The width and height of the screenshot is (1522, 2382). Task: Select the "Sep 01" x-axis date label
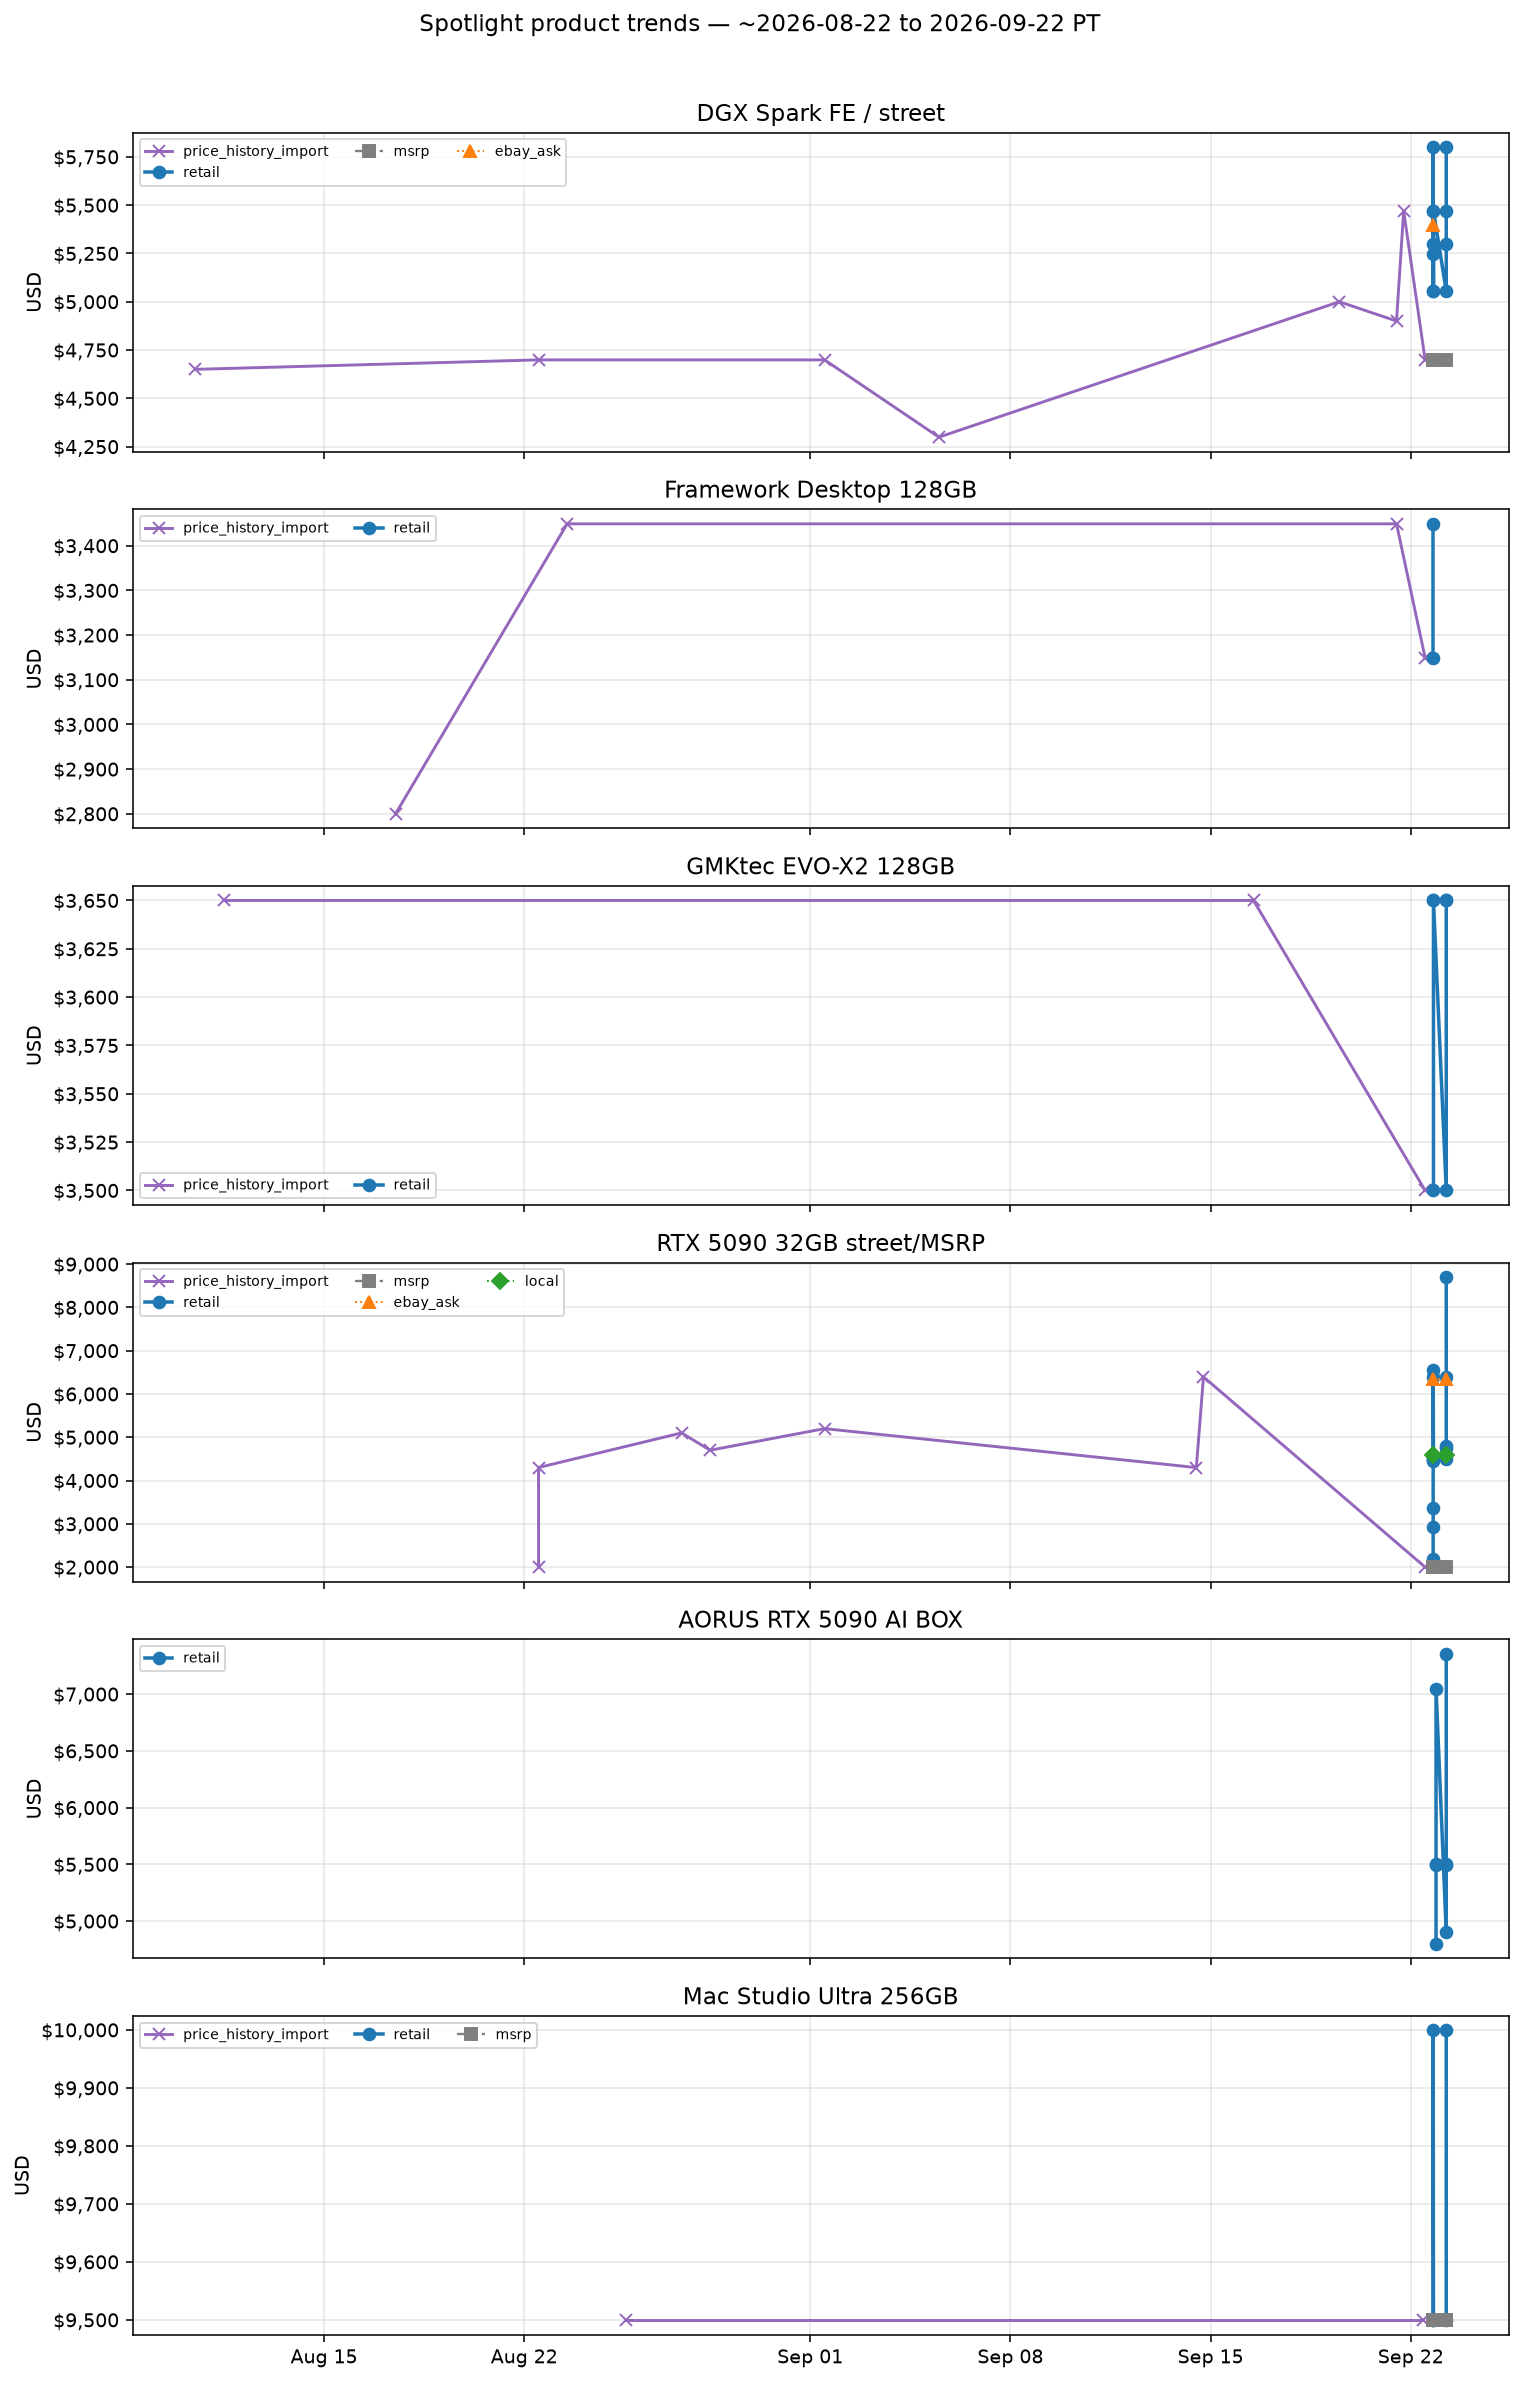click(x=810, y=2357)
